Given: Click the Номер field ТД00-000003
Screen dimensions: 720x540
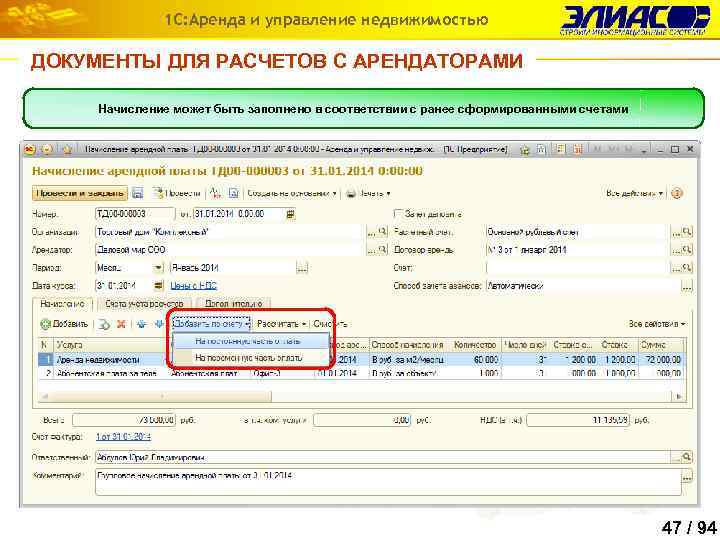Looking at the screenshot, I should pyautogui.click(x=135, y=214).
